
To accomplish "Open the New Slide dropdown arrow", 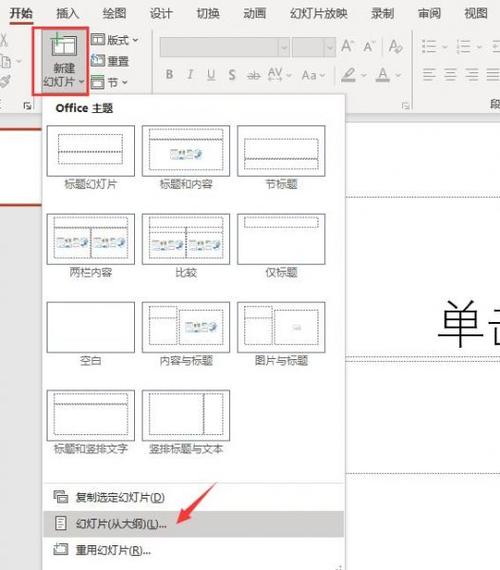I will [82, 82].
